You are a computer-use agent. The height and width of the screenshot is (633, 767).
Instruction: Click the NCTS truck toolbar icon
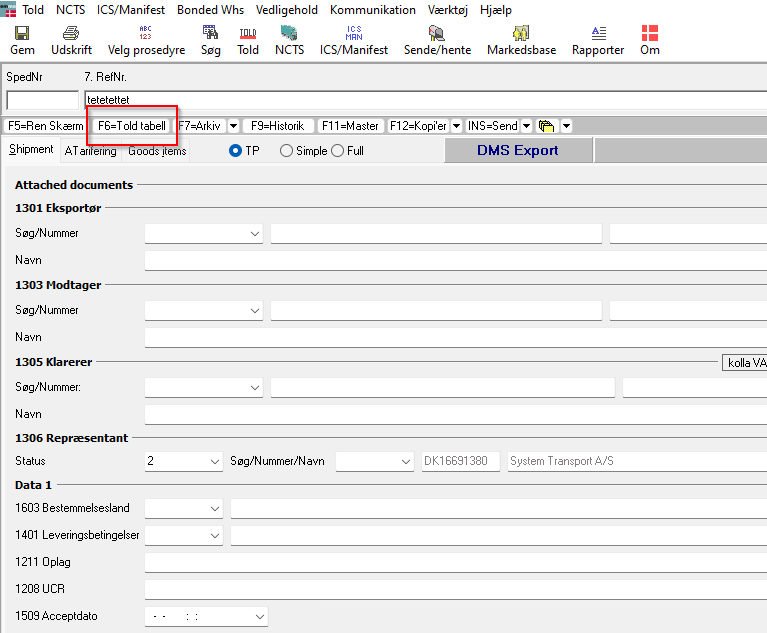click(289, 33)
